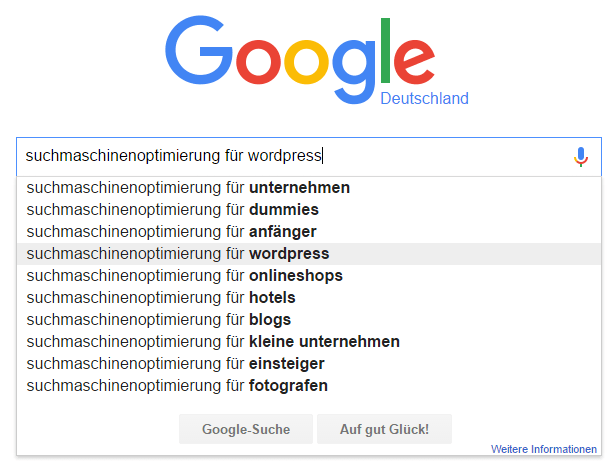This screenshot has height=468, width=615.
Task: Choose the "hotels" autocomplete suggestion
Action: point(309,298)
